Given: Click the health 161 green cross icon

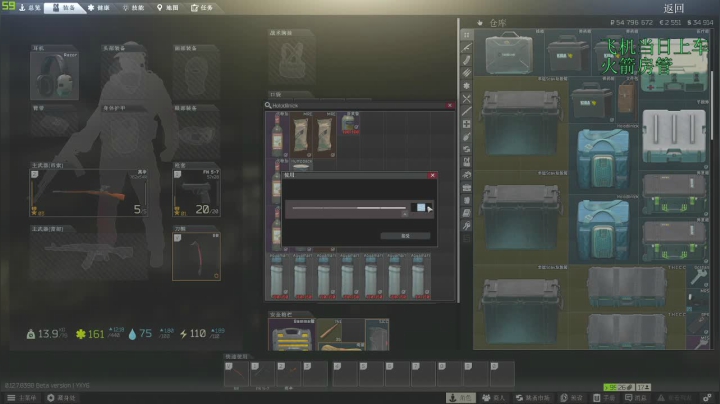Looking at the screenshot, I should pos(81,334).
